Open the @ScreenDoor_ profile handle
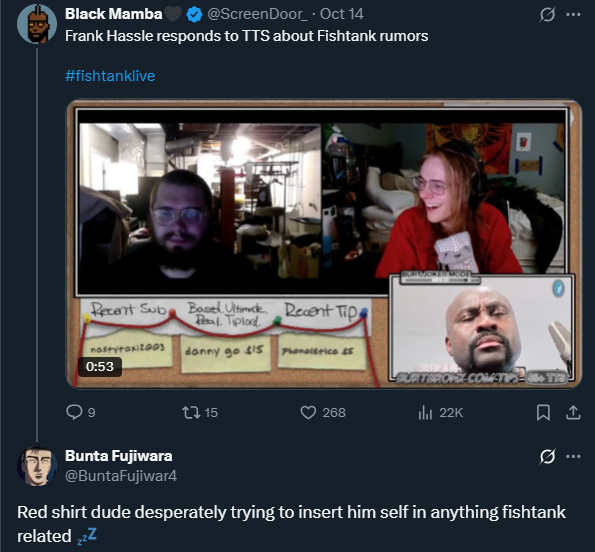This screenshot has height=552, width=595. click(x=258, y=14)
